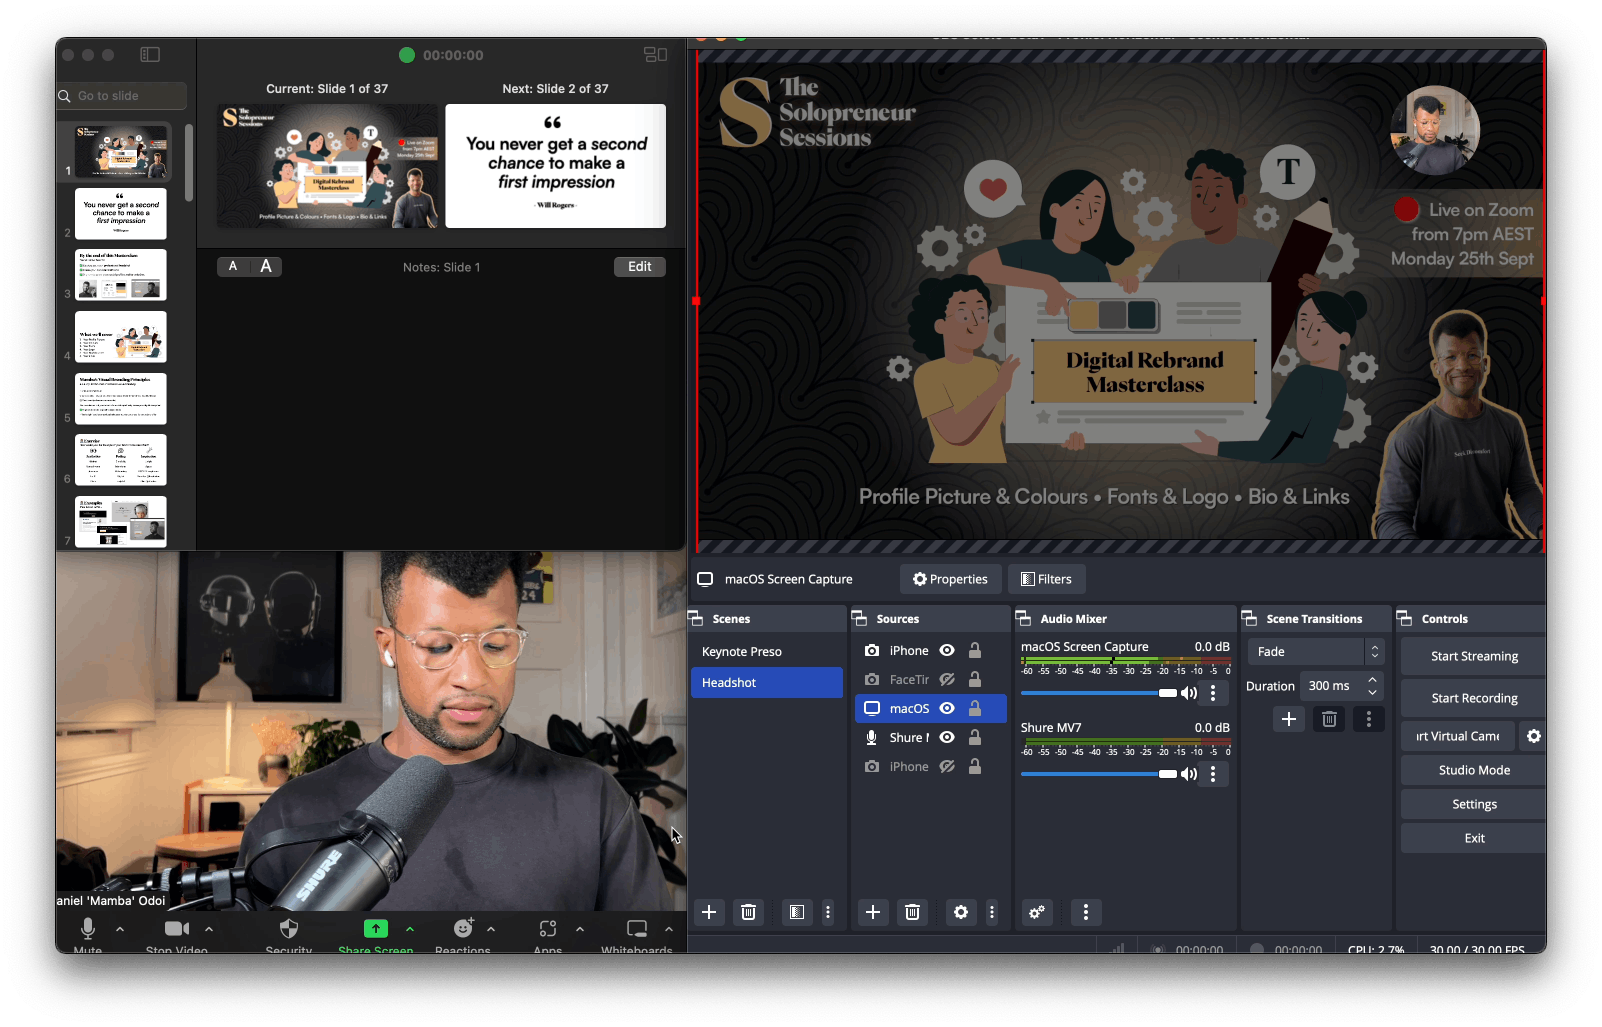Open the Scenes dock three-dot menu
Viewport: 1602px width, 1027px height.
(x=828, y=912)
